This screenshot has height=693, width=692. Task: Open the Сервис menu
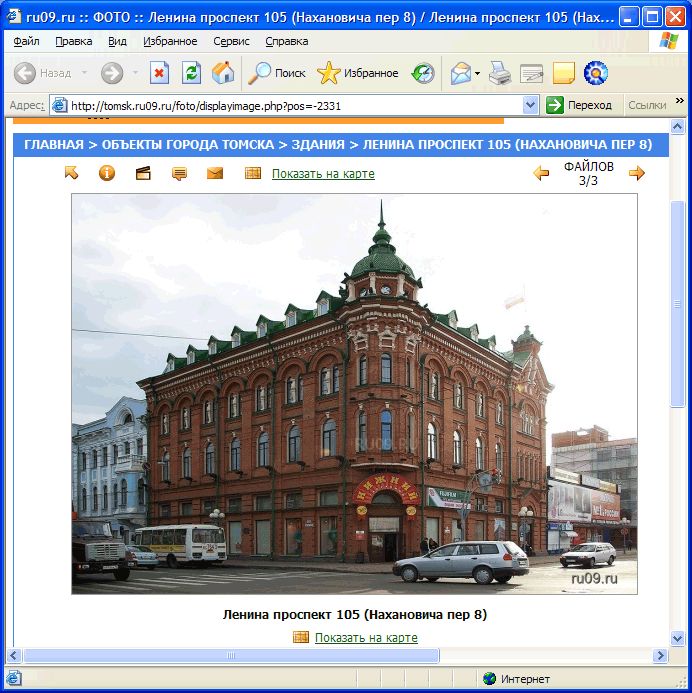pos(232,41)
